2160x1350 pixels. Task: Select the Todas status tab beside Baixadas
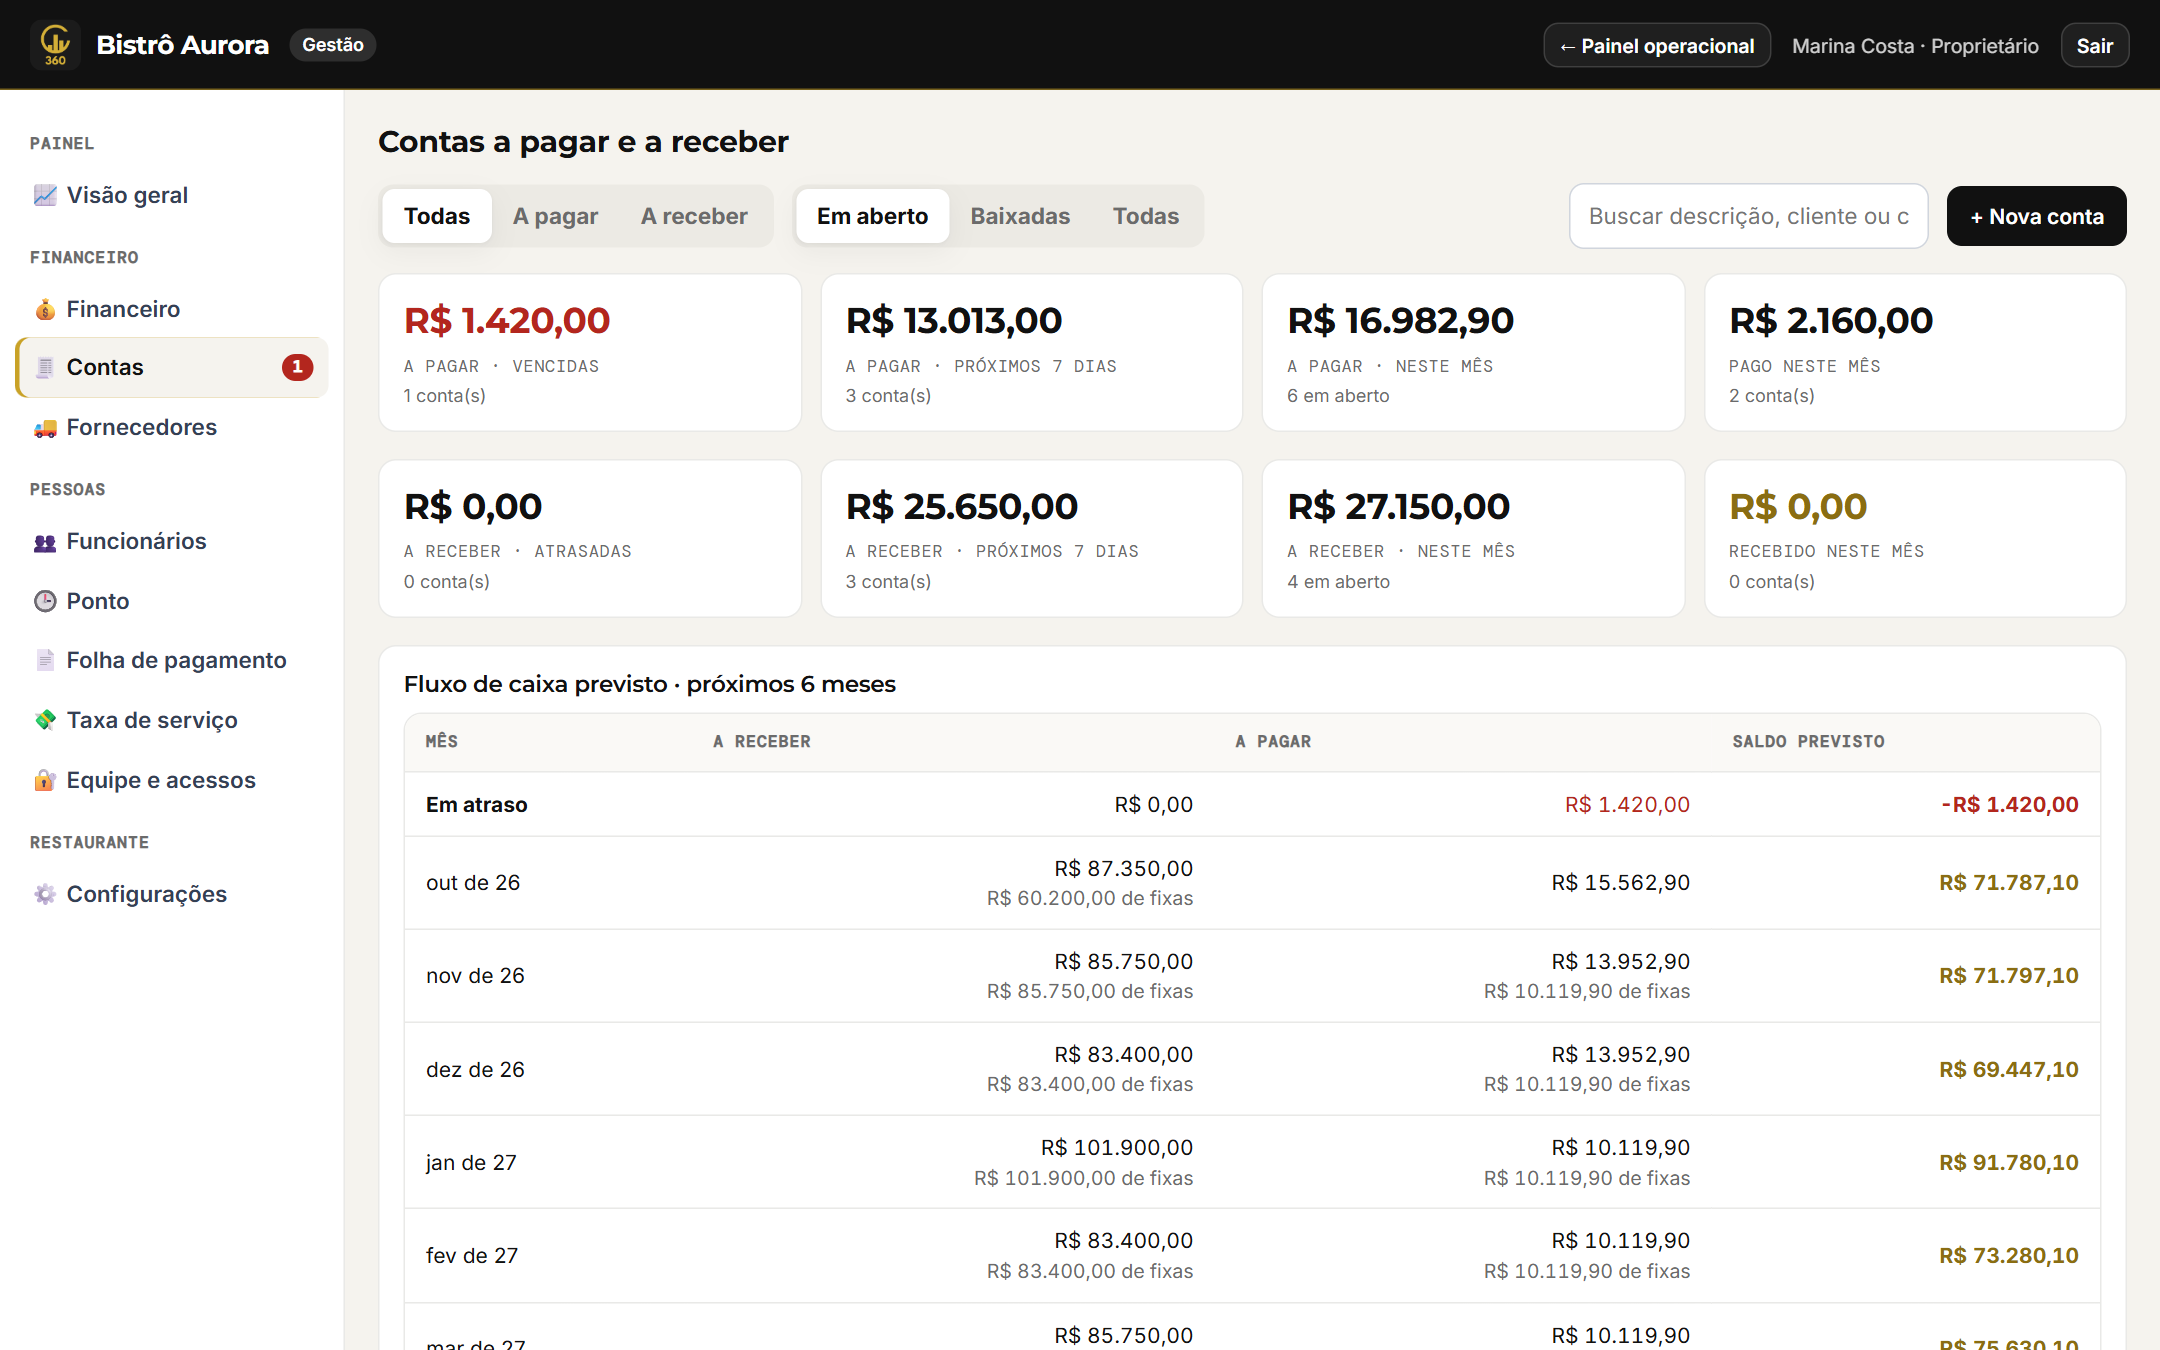pos(1146,216)
